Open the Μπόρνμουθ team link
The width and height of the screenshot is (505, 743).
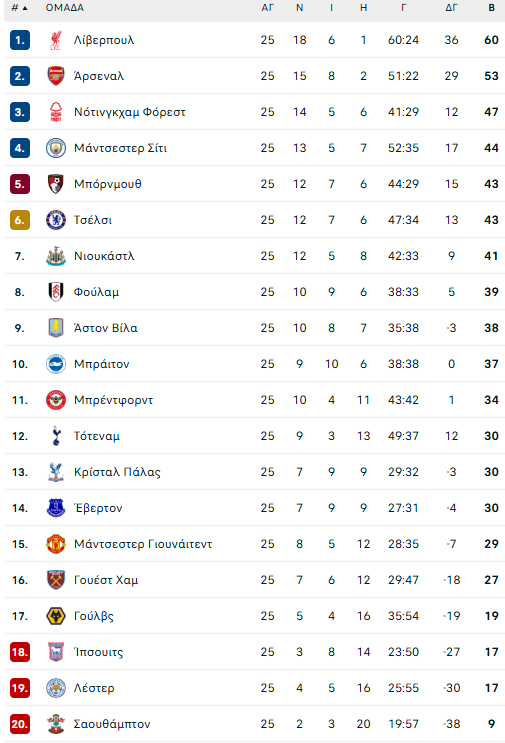coord(108,184)
